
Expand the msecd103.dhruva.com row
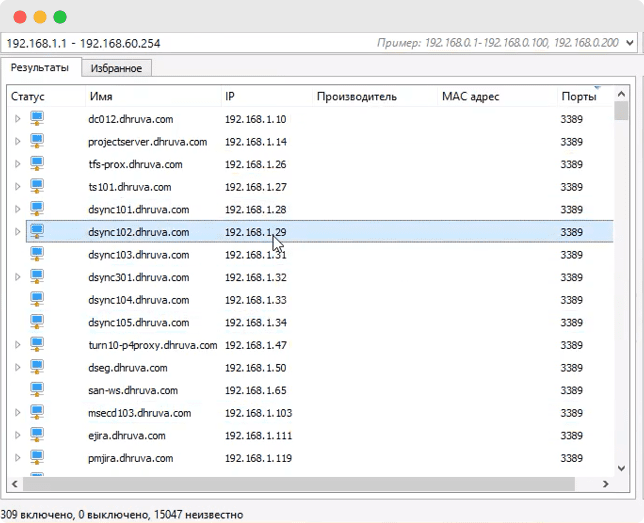tap(17, 412)
